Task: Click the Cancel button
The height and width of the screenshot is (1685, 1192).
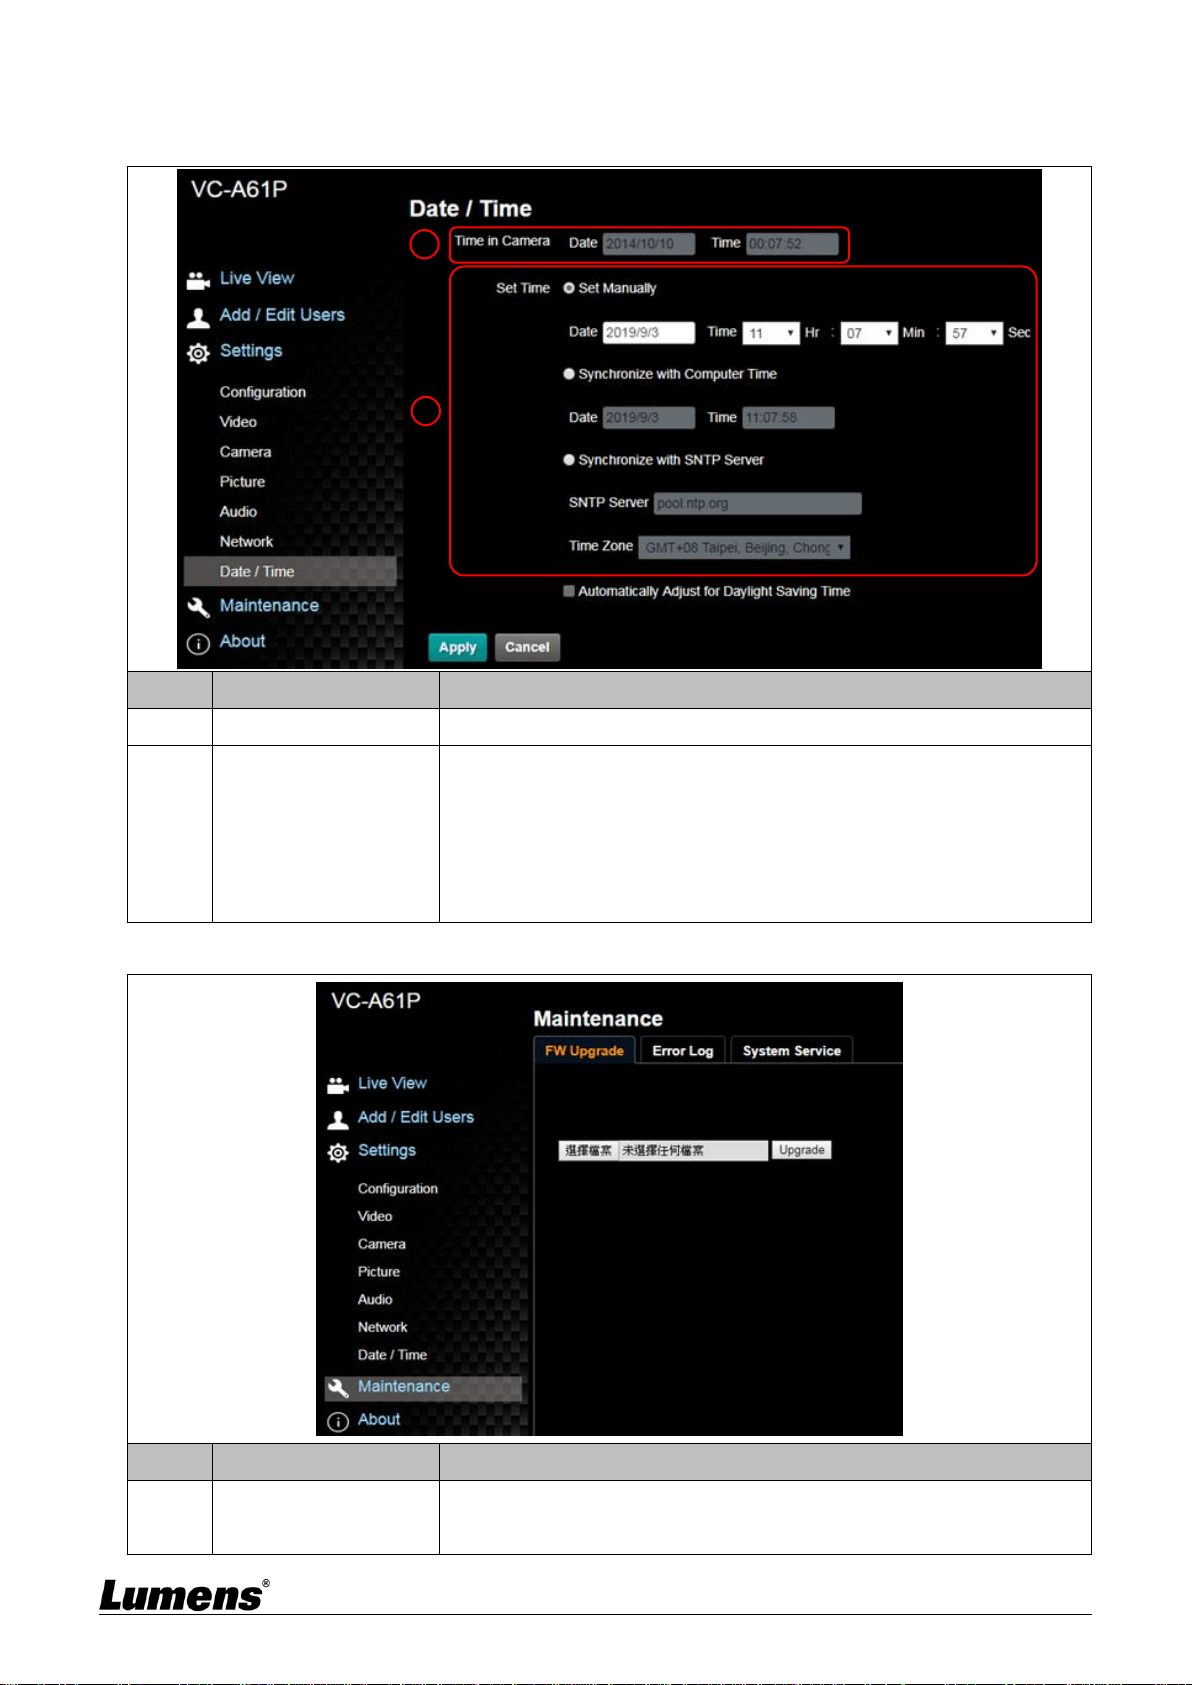Action: coord(527,647)
